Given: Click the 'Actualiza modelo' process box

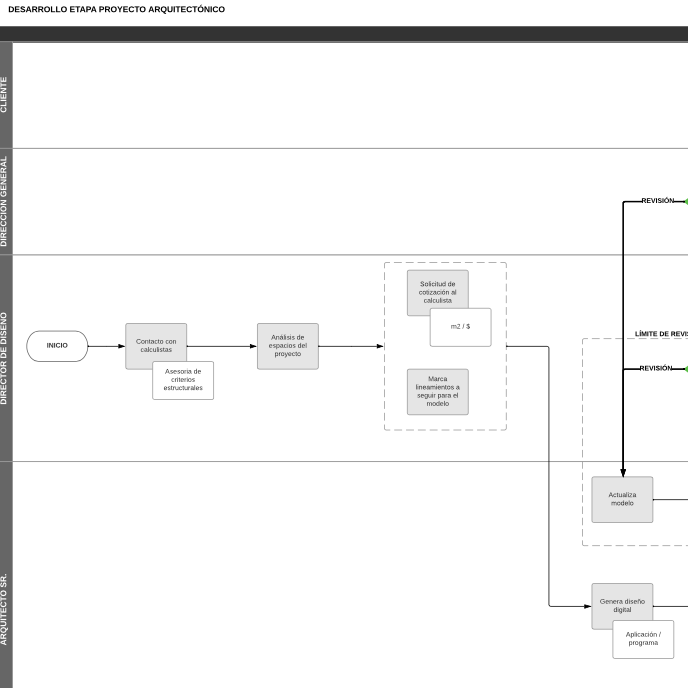Looking at the screenshot, I should coord(622,499).
